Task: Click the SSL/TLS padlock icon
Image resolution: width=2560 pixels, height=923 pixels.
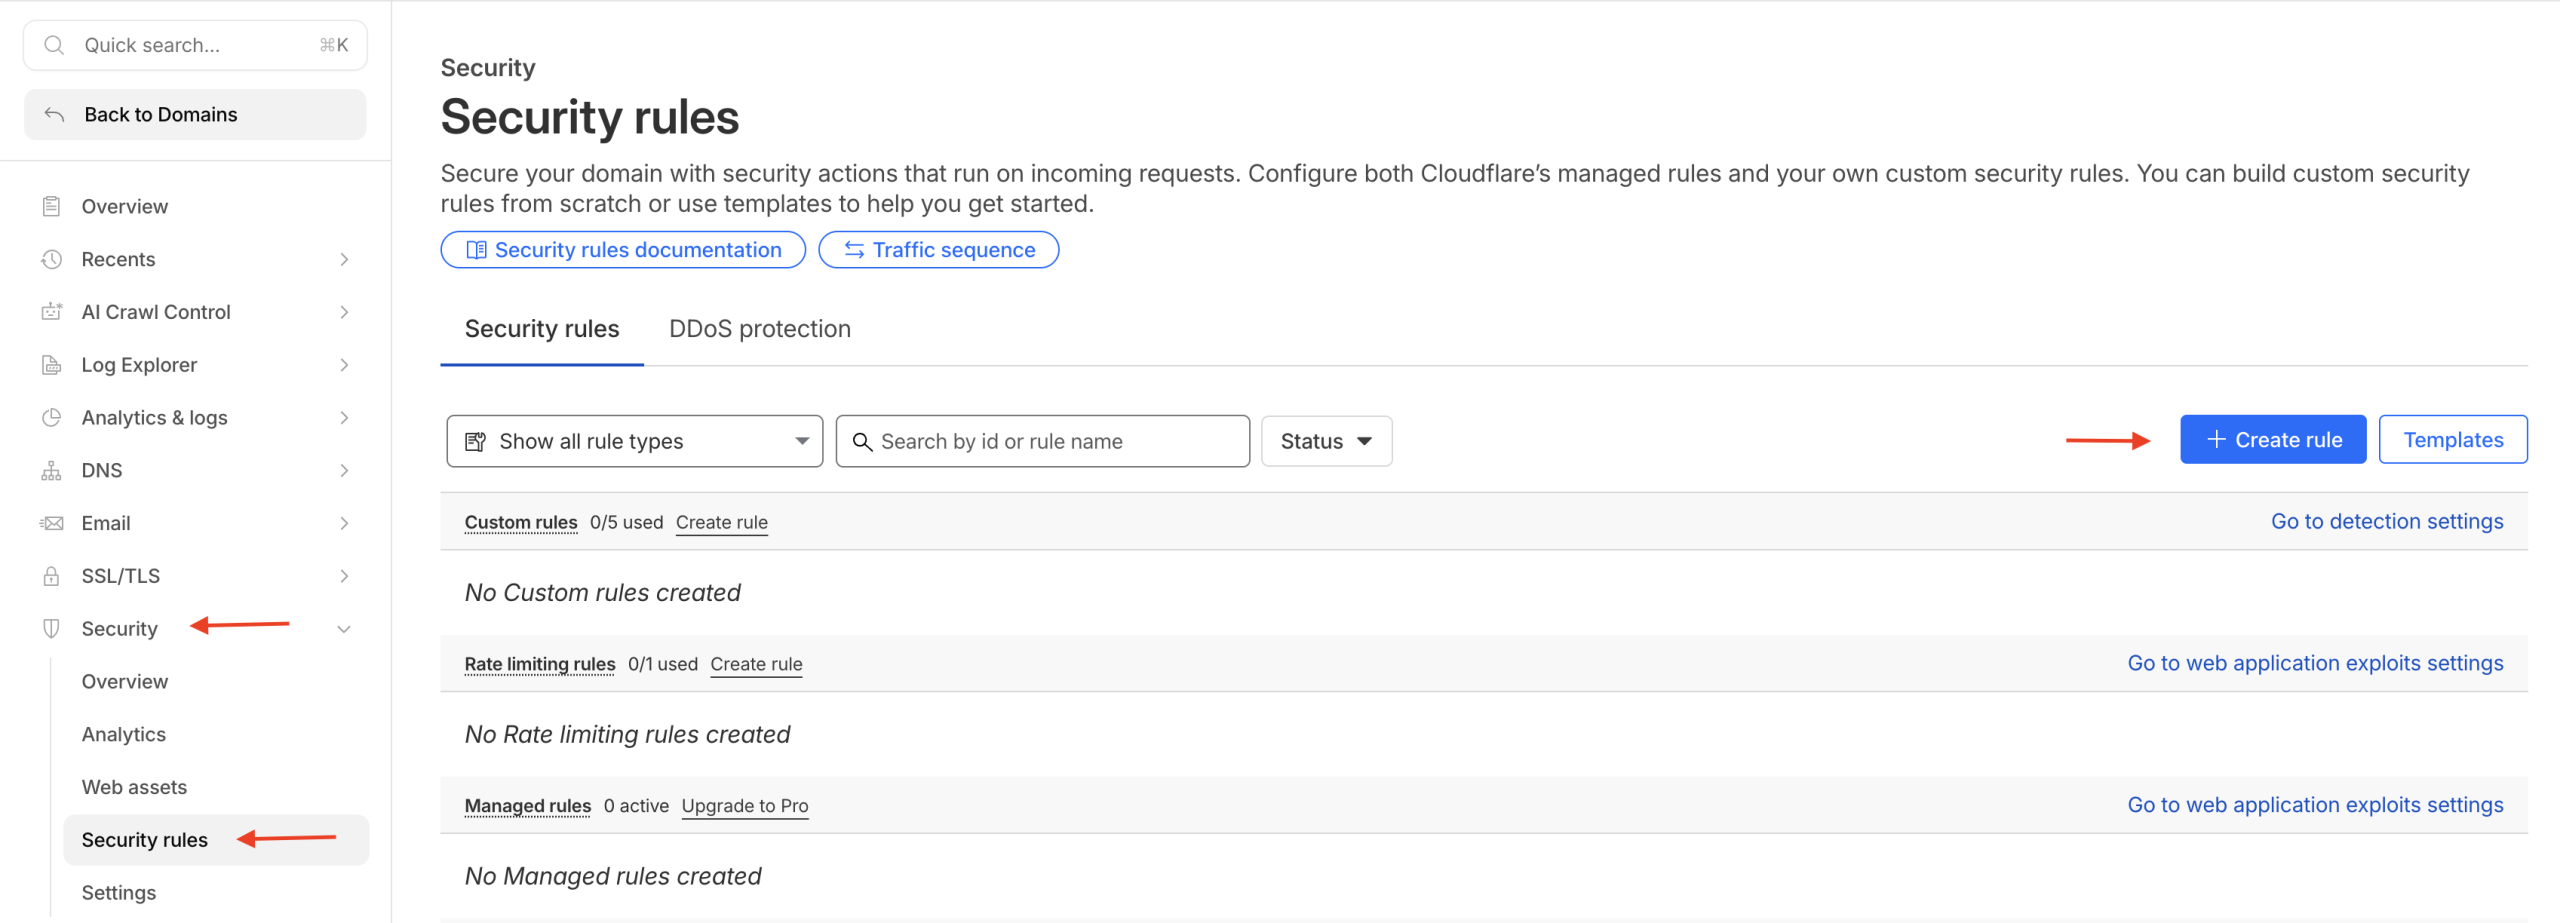Action: coord(51,576)
